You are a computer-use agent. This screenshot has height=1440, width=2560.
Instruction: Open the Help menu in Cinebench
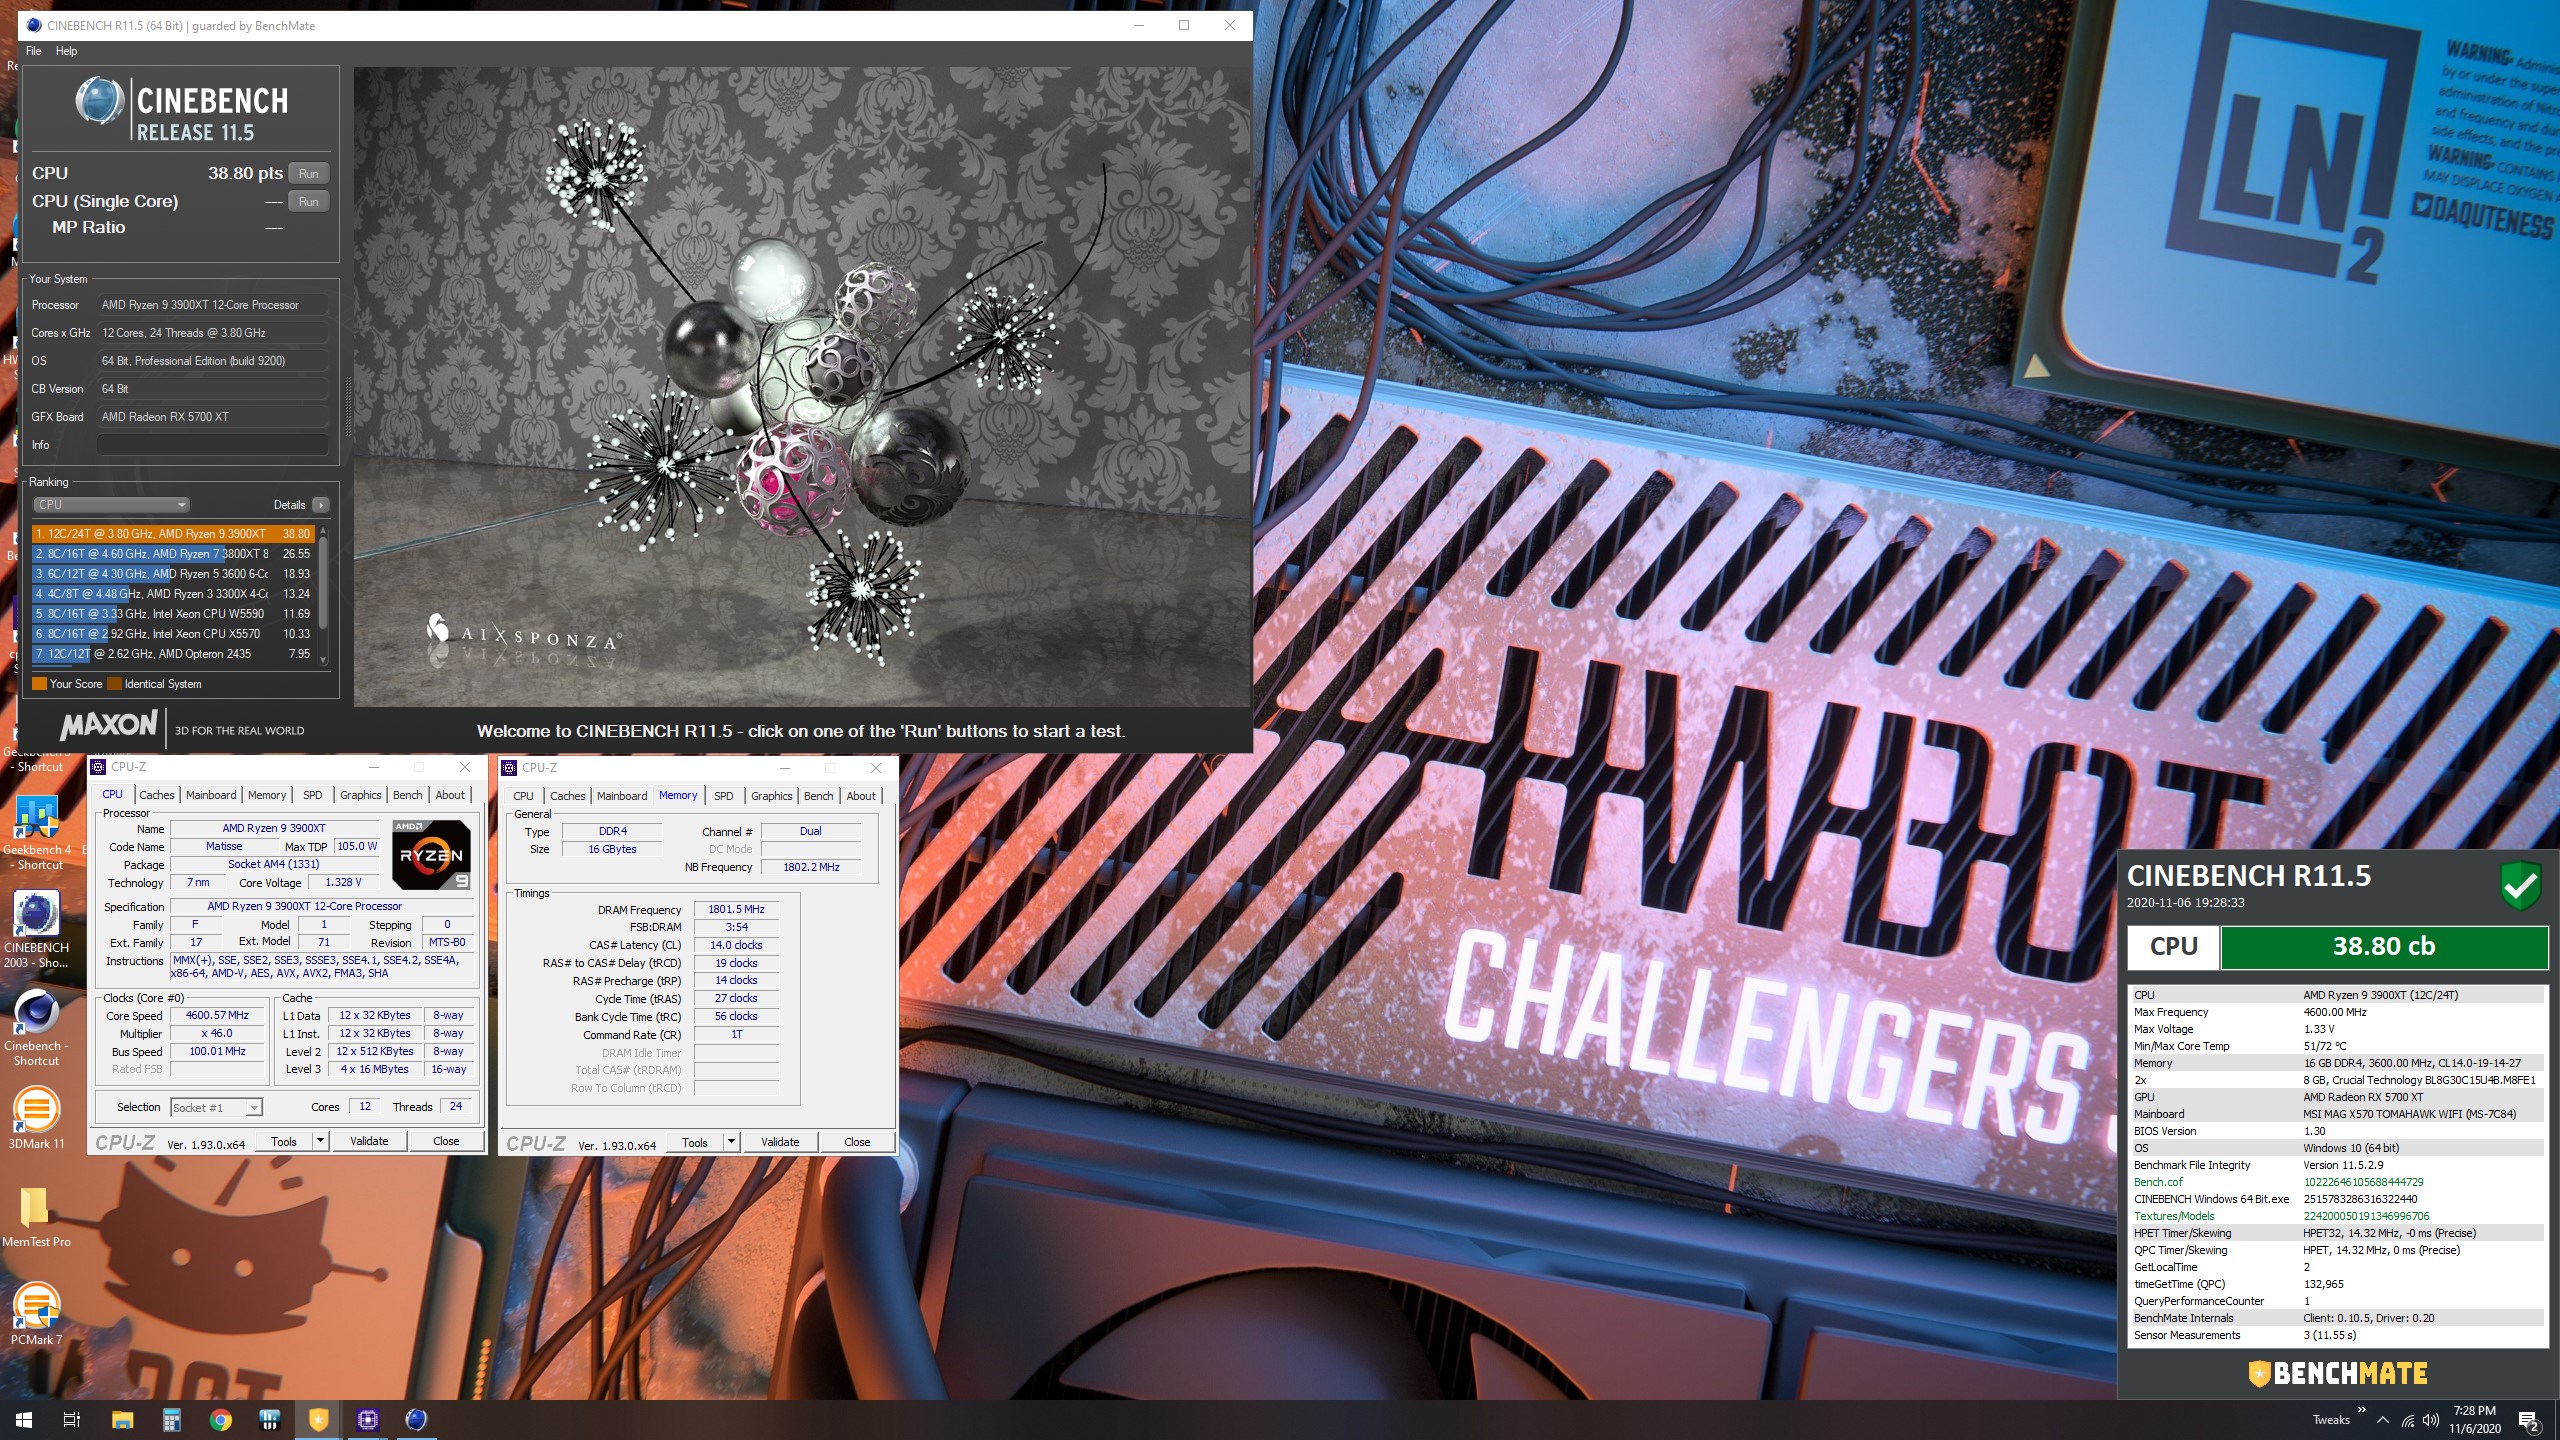click(x=66, y=51)
